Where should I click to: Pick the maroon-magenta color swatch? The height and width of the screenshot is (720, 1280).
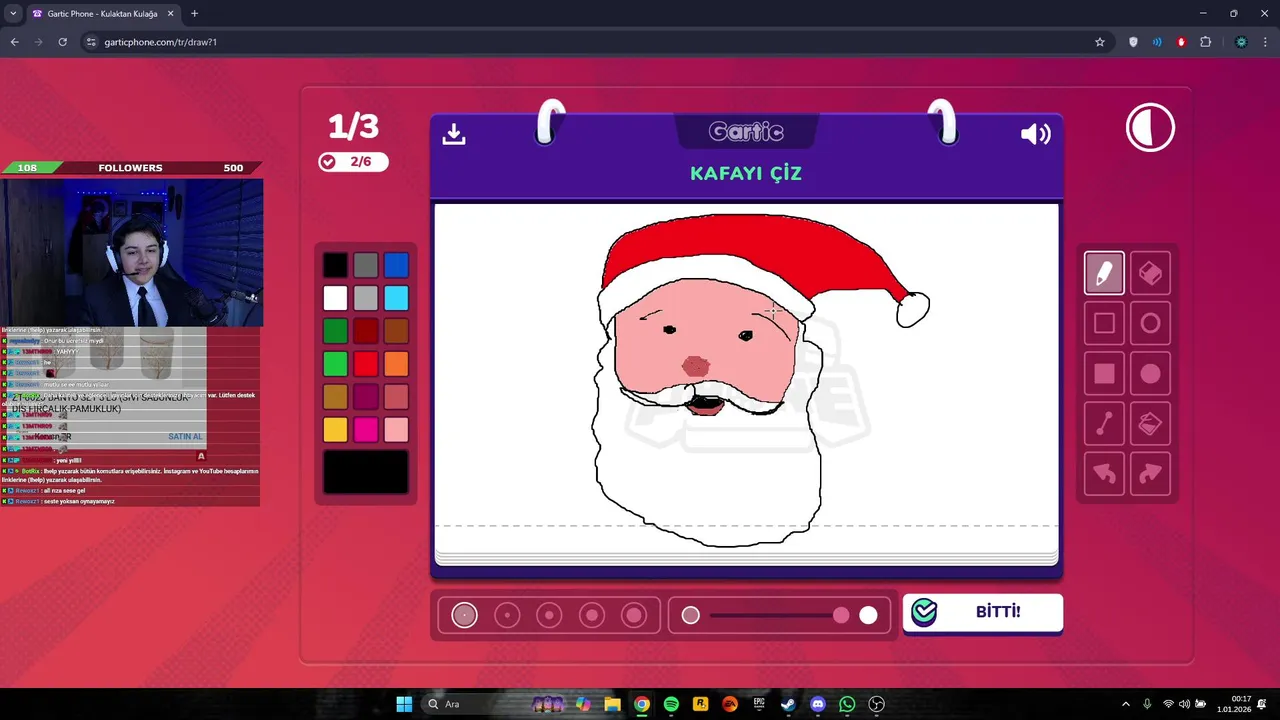366,397
